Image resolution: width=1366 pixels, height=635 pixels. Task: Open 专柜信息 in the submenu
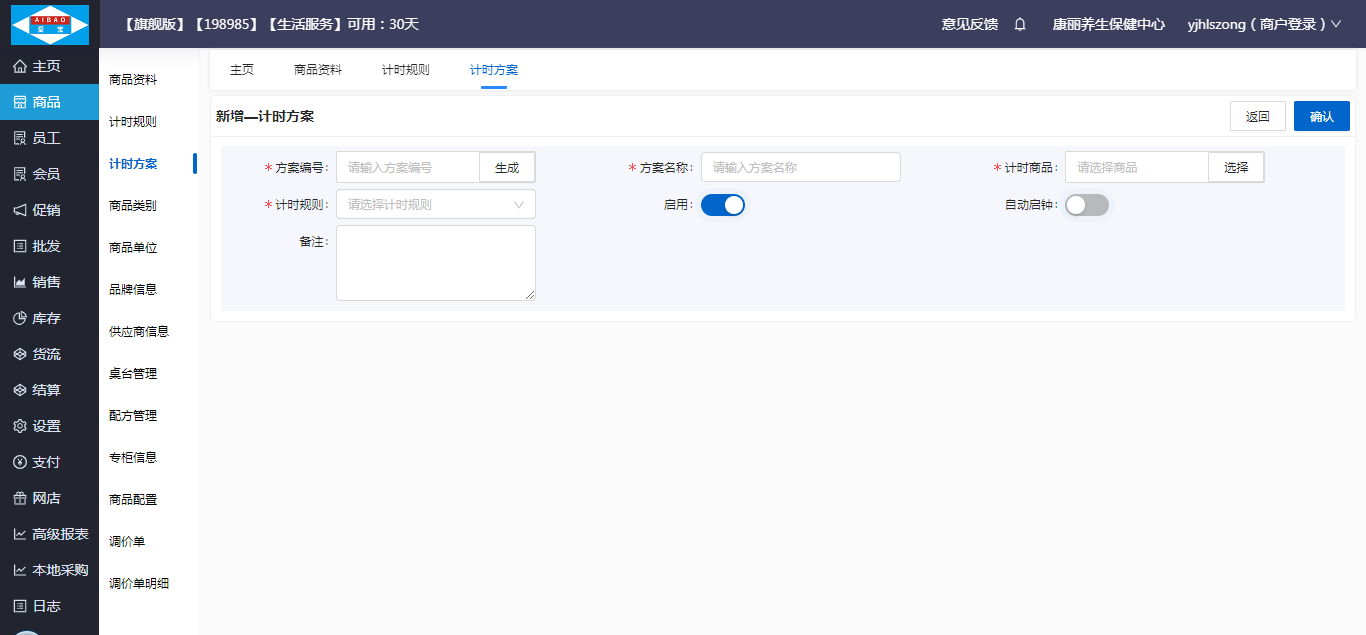(x=133, y=458)
